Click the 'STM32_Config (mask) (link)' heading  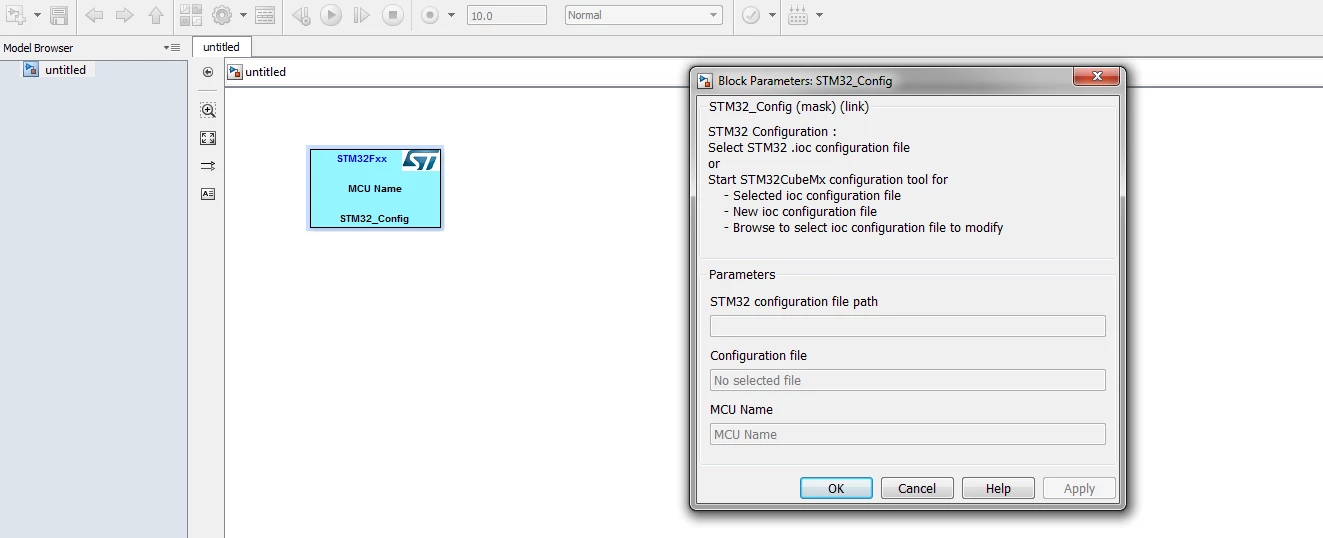789,106
